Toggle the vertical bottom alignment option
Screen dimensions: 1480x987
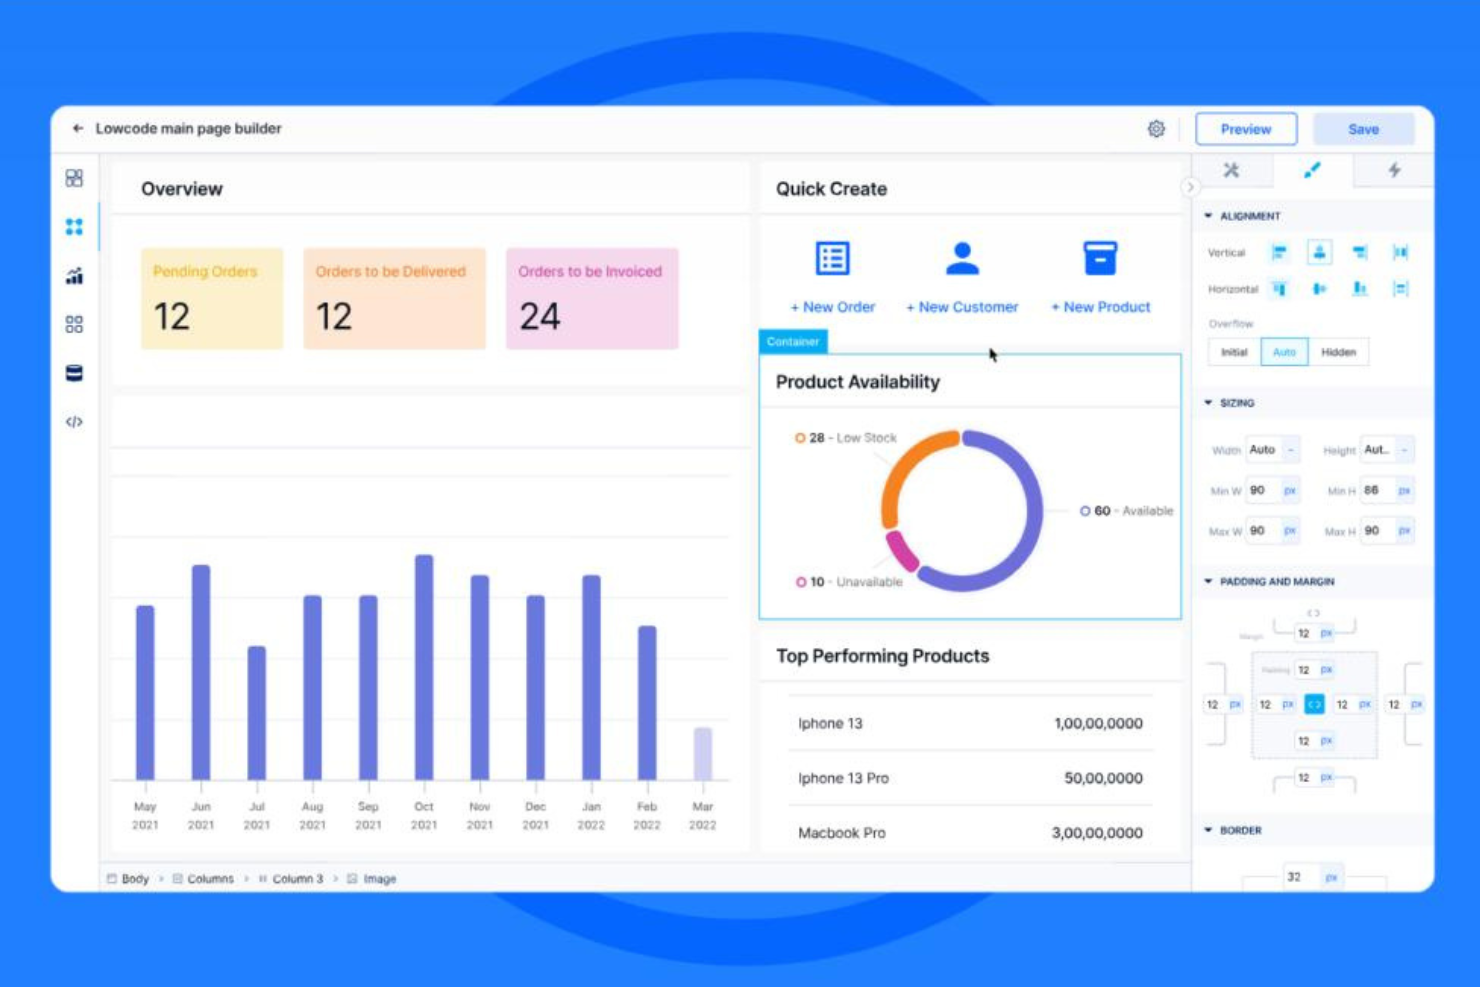[1360, 252]
